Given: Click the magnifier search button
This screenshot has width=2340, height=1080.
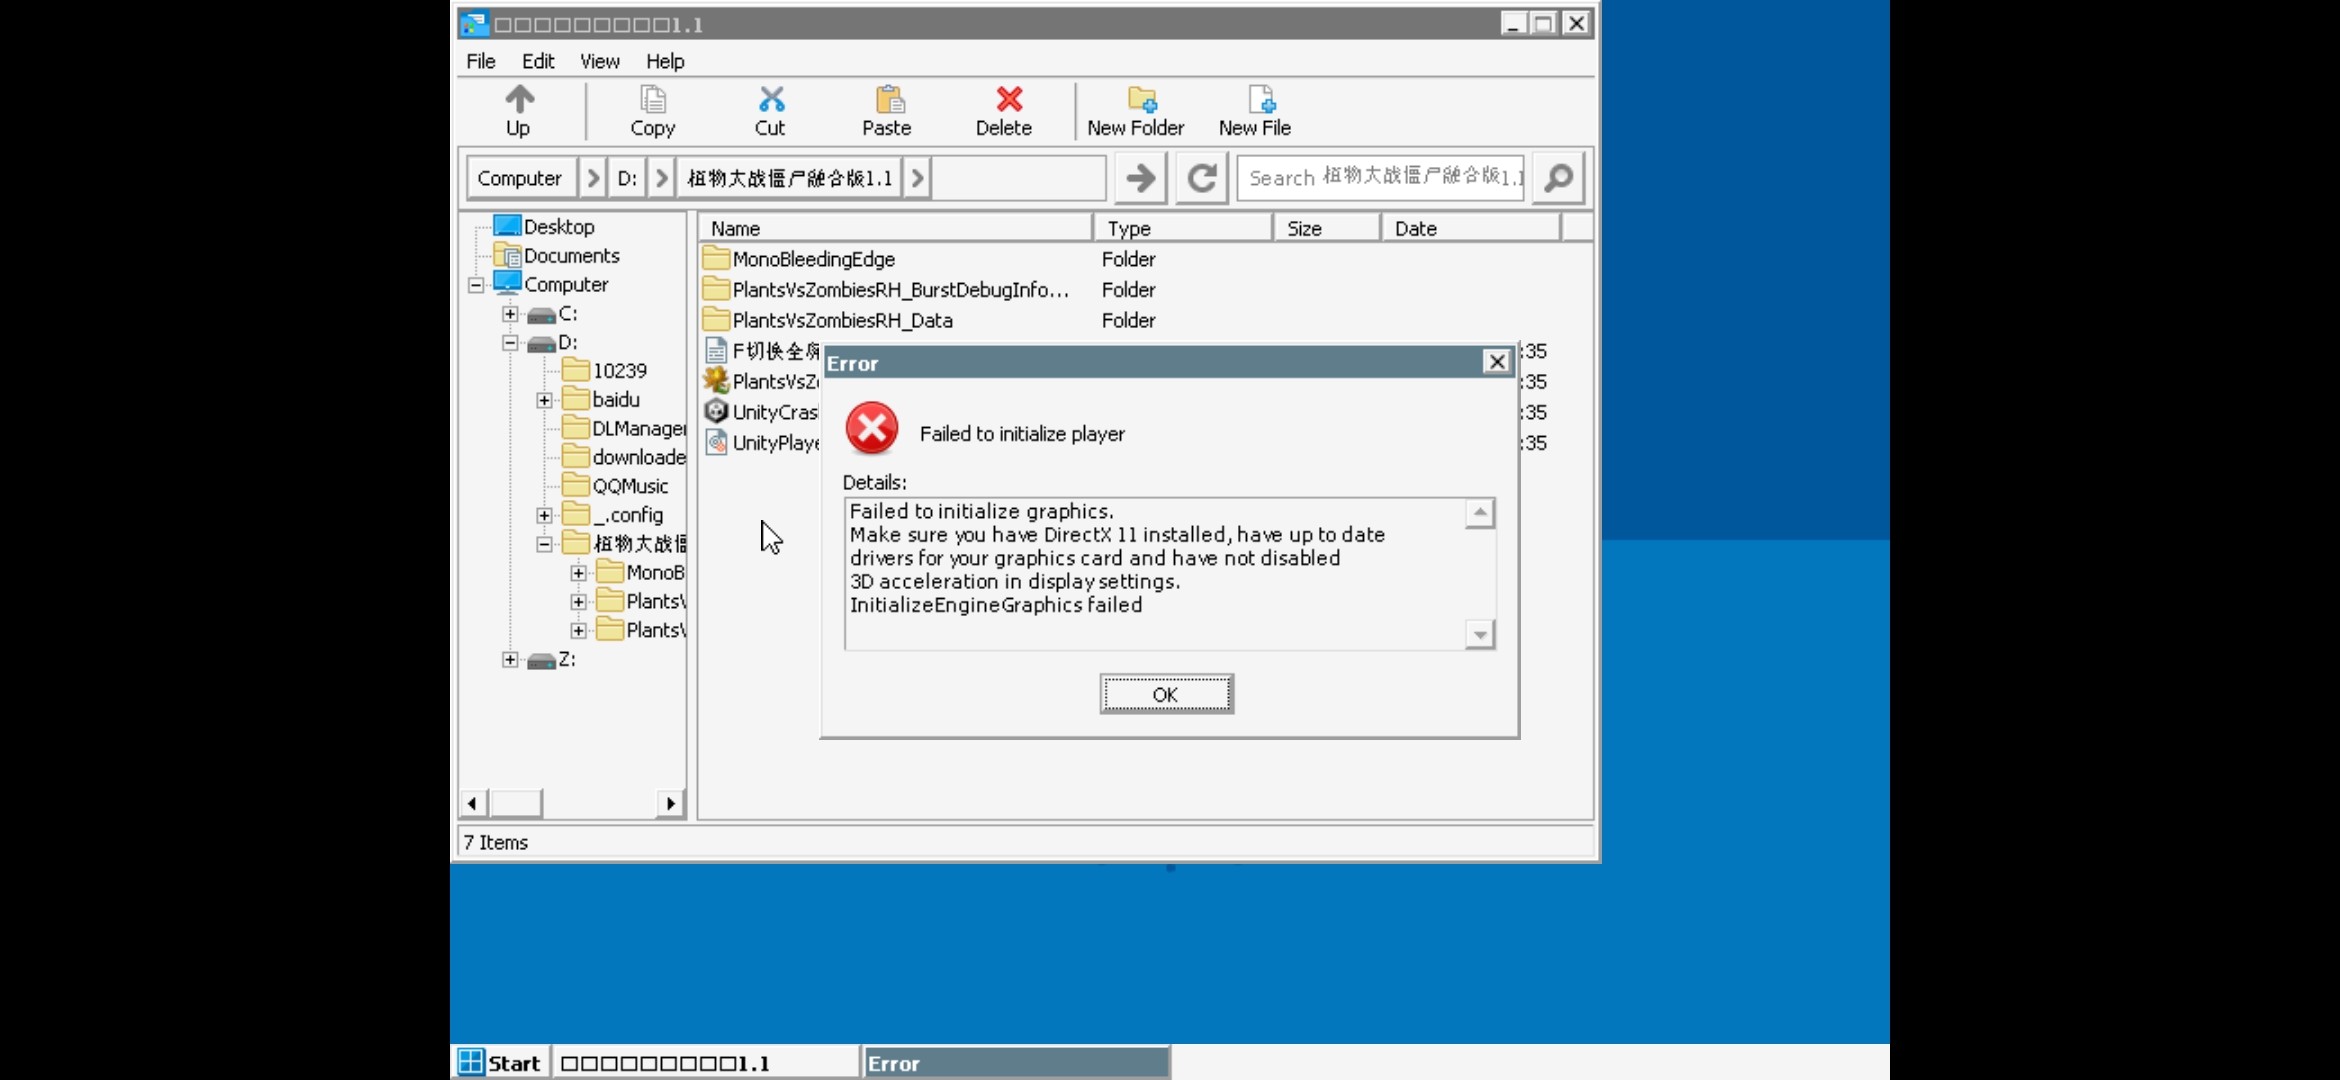Looking at the screenshot, I should [1558, 178].
